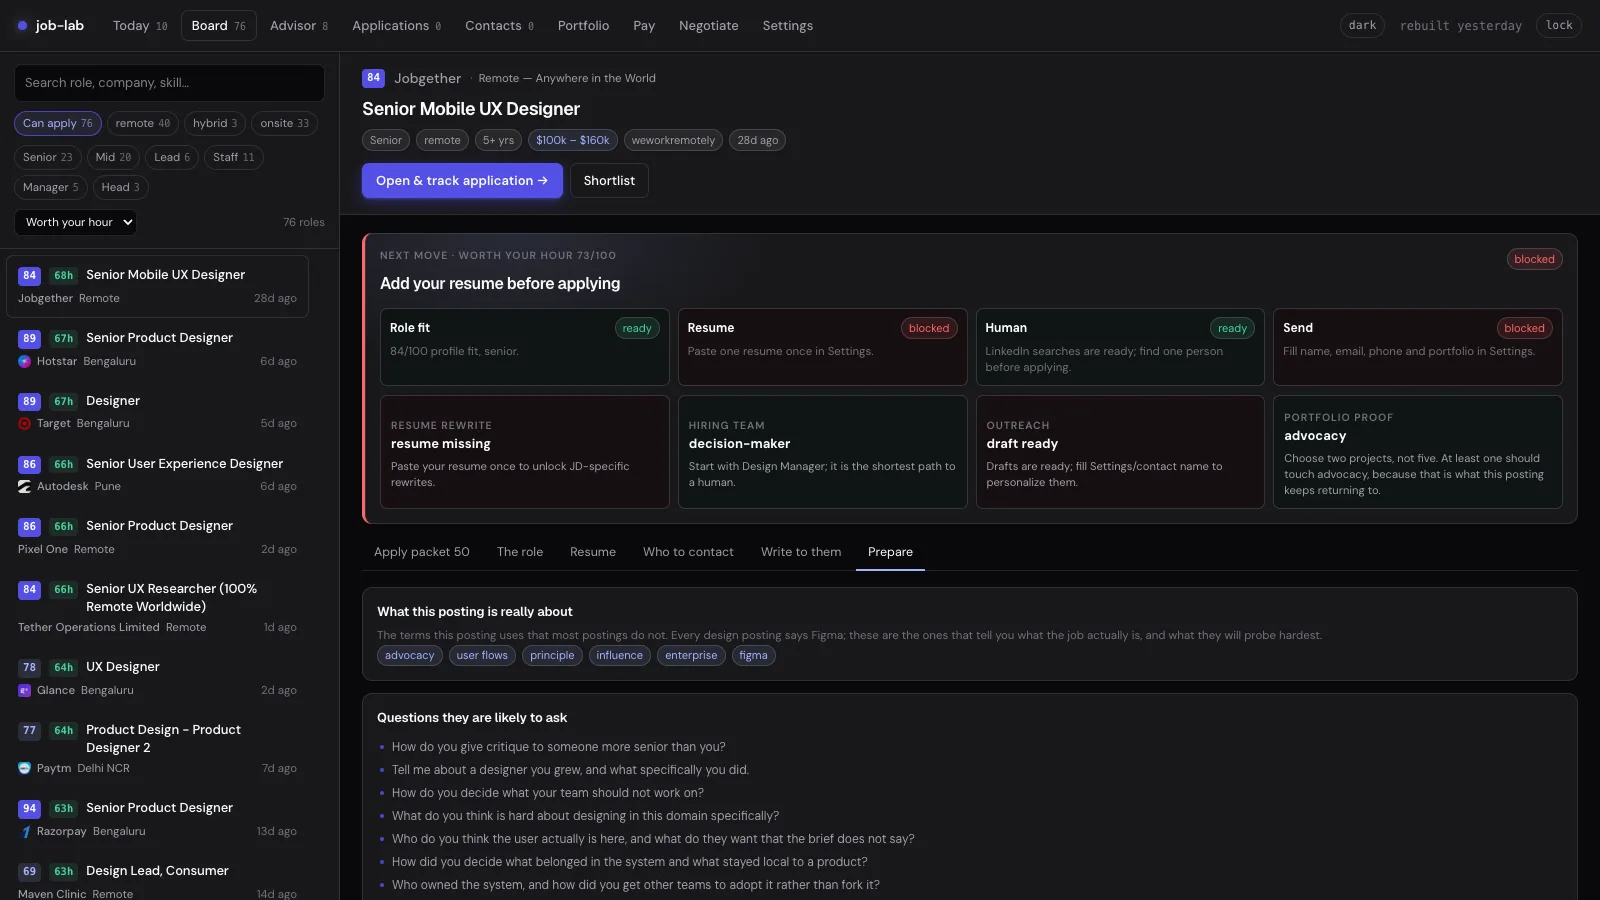Click the user flows keyword chip
Image resolution: width=1600 pixels, height=900 pixels.
click(482, 656)
